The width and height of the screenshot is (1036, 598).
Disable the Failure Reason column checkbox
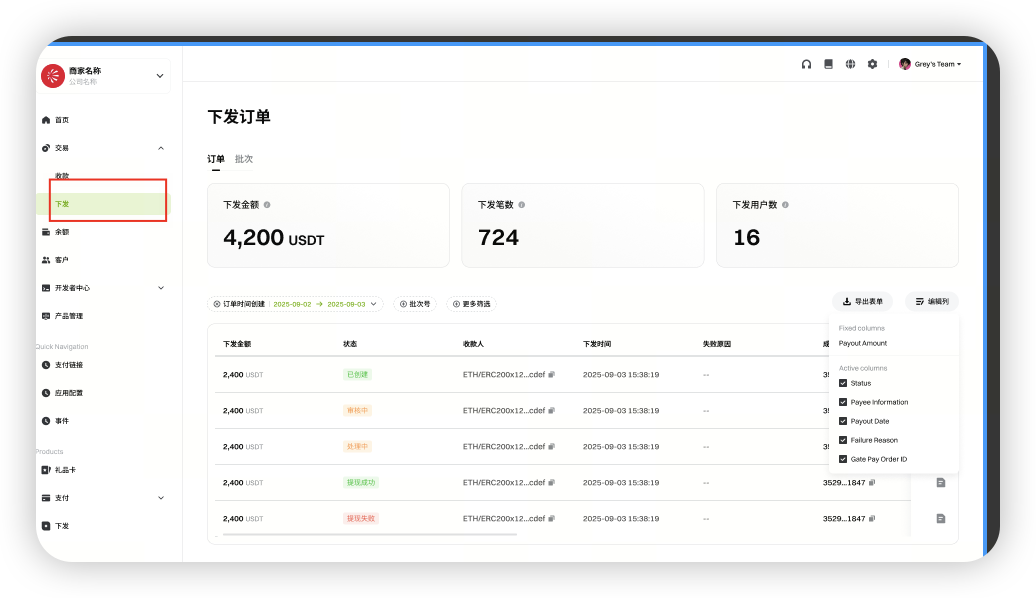[843, 440]
